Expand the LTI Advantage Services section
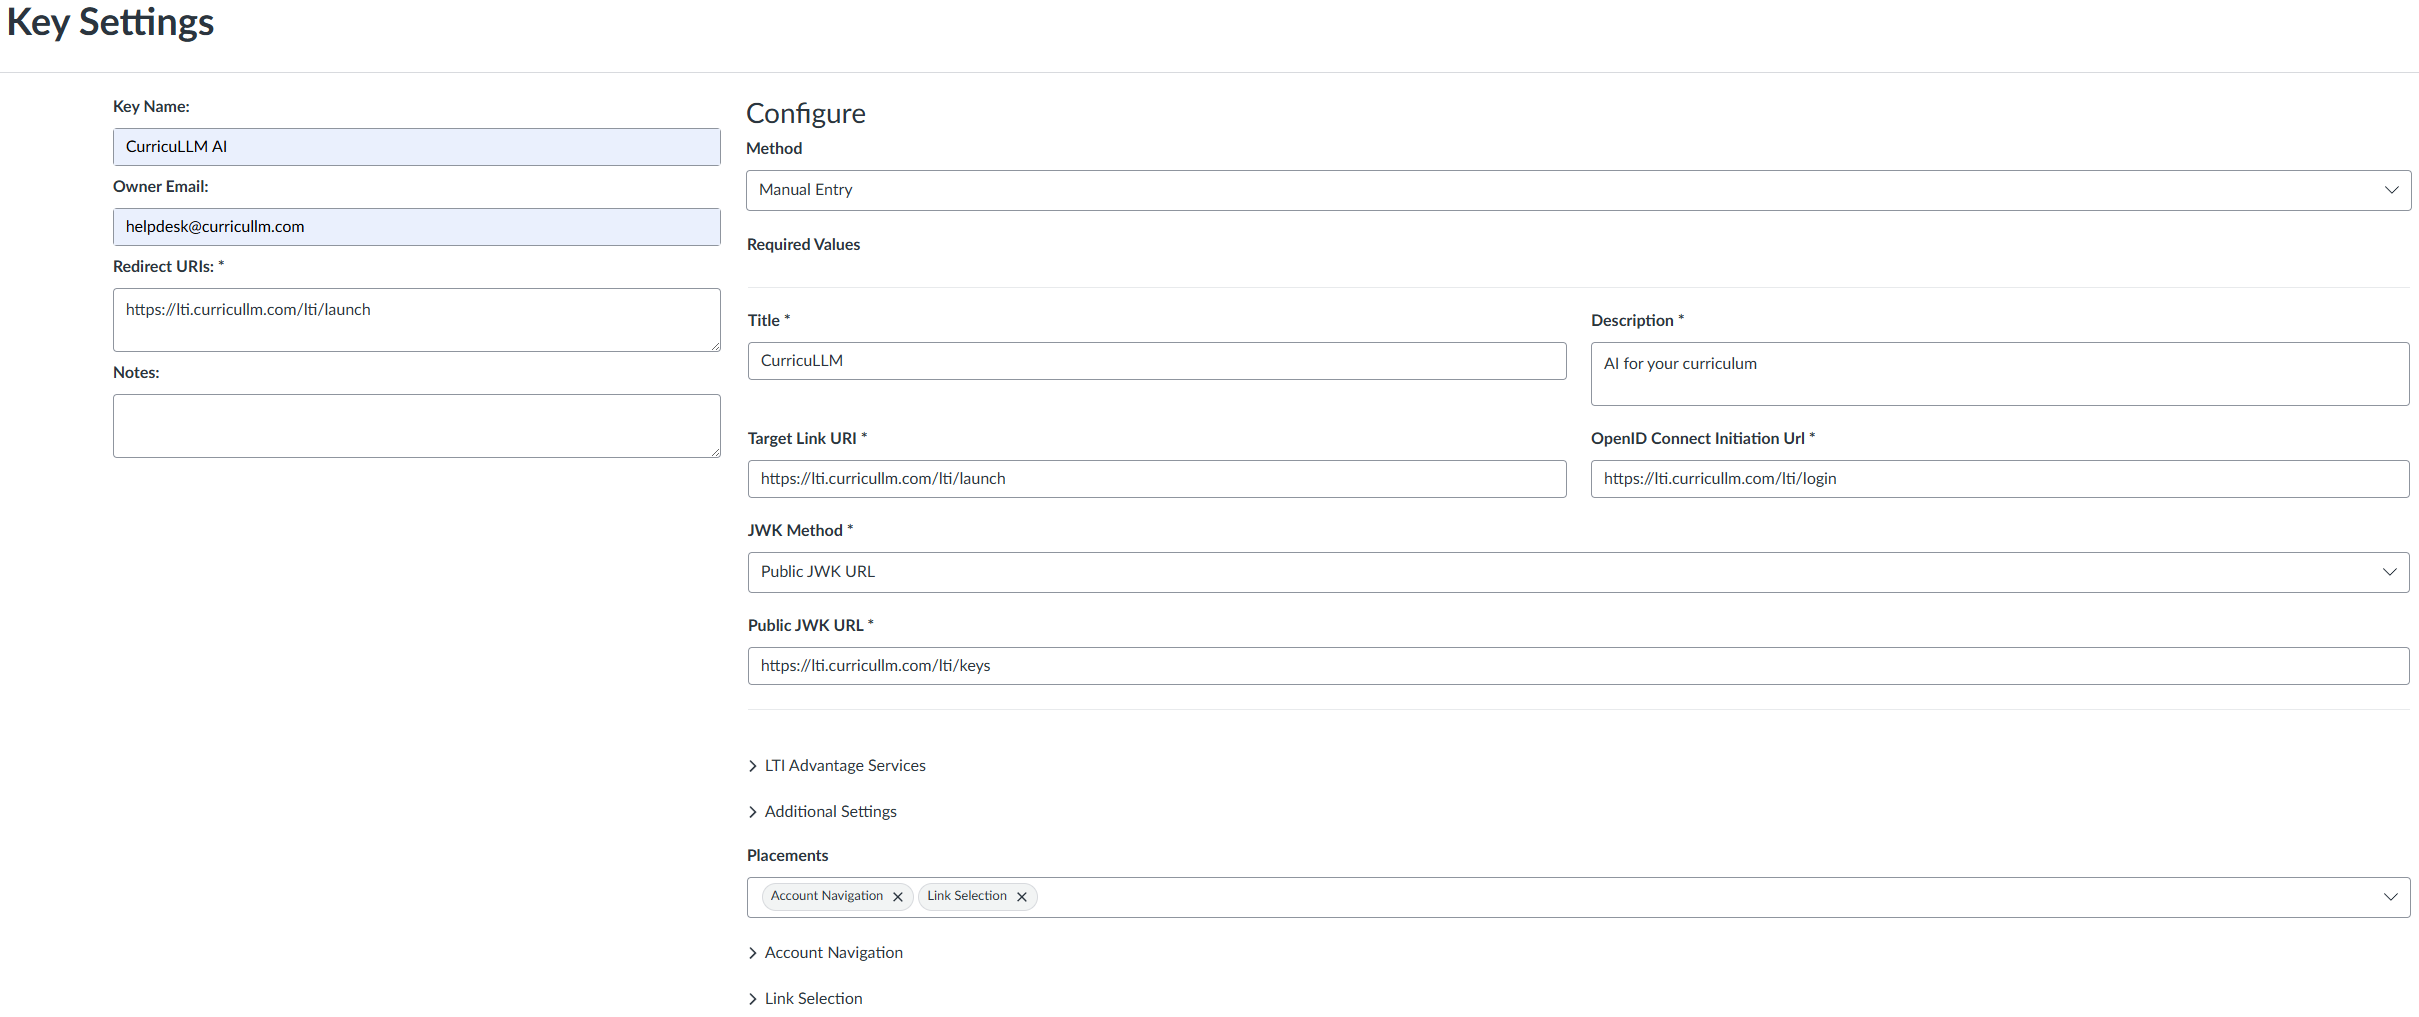 pos(844,765)
